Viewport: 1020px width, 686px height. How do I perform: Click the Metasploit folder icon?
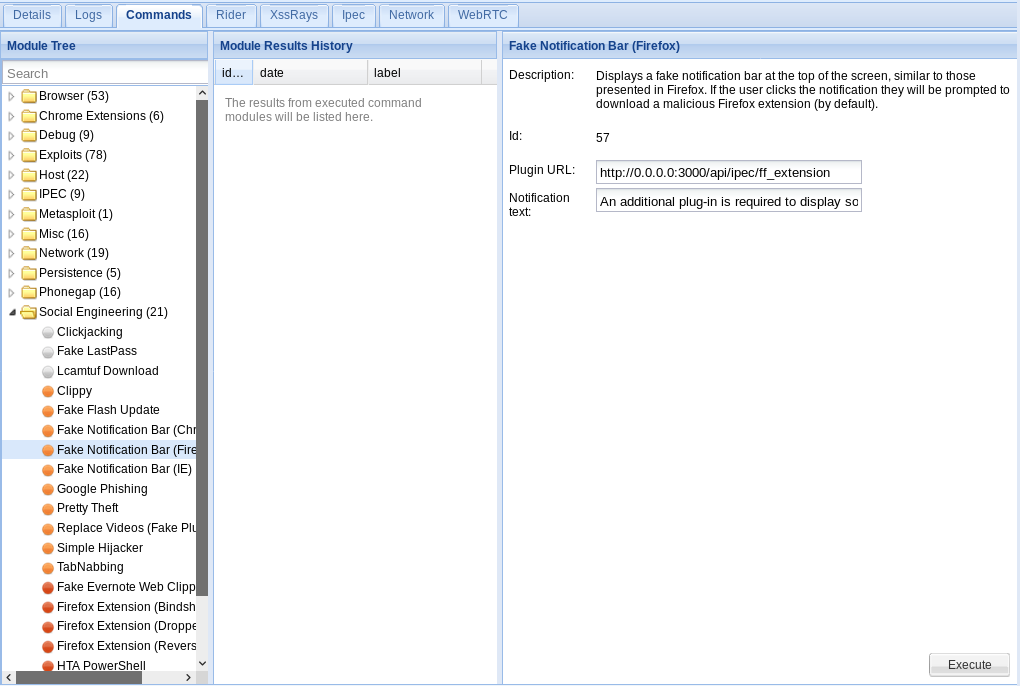tap(29, 214)
